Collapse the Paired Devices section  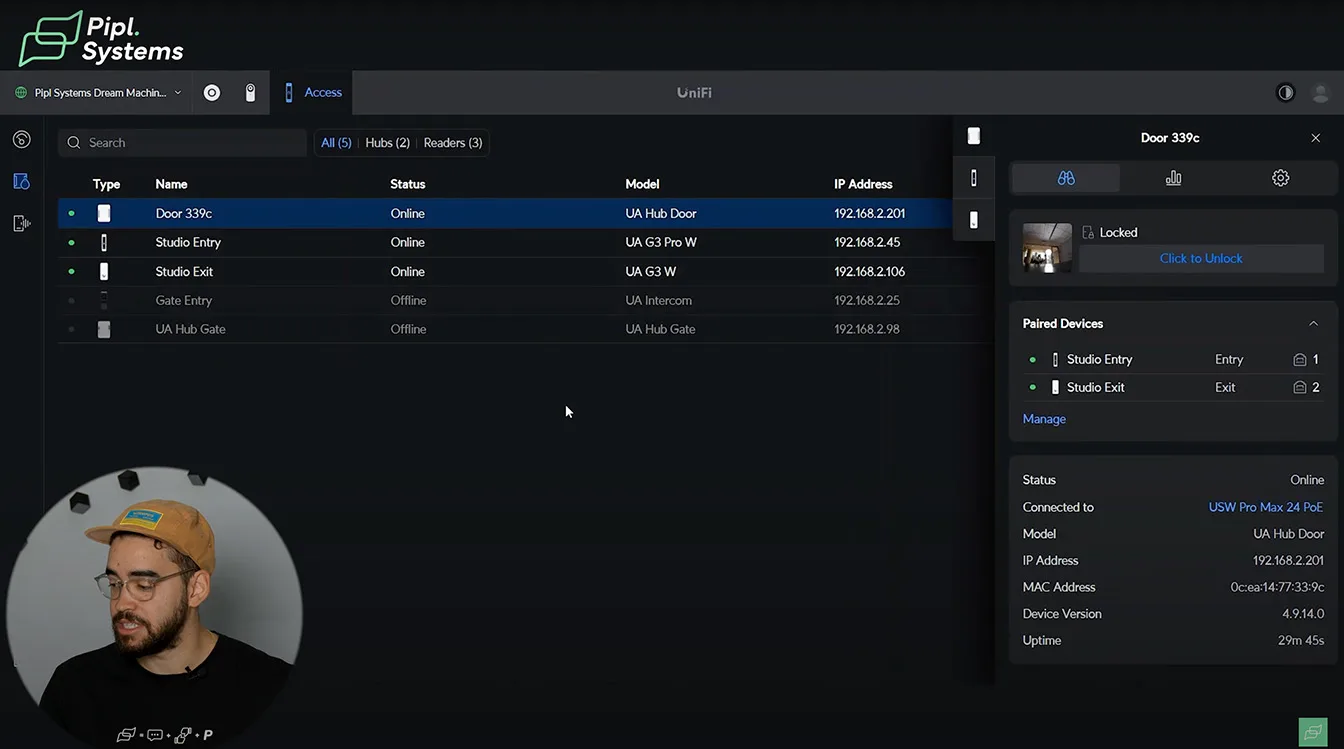[1313, 324]
